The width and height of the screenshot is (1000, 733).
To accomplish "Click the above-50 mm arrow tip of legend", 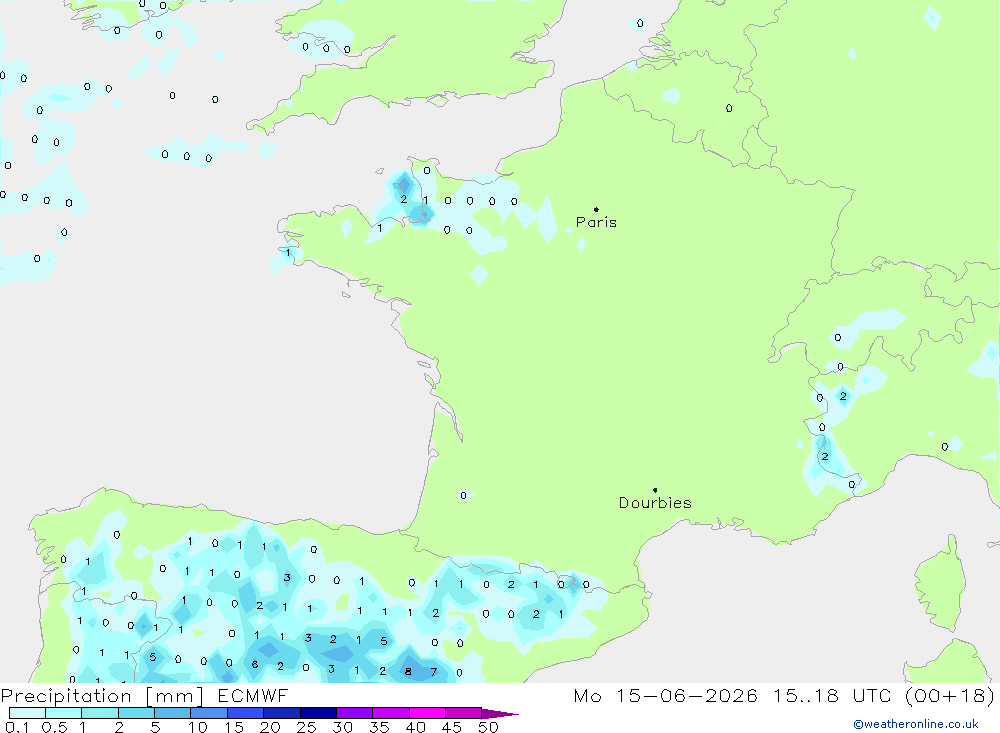I will tap(500, 713).
